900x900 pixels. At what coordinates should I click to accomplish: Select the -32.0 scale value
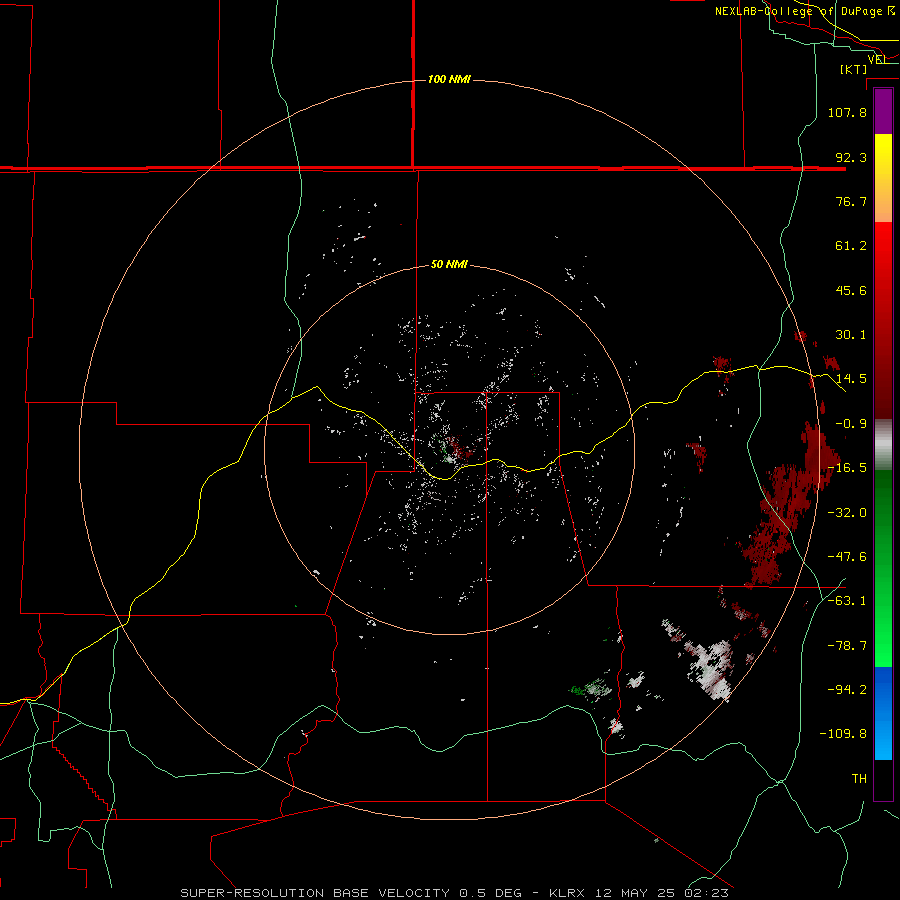(847, 513)
